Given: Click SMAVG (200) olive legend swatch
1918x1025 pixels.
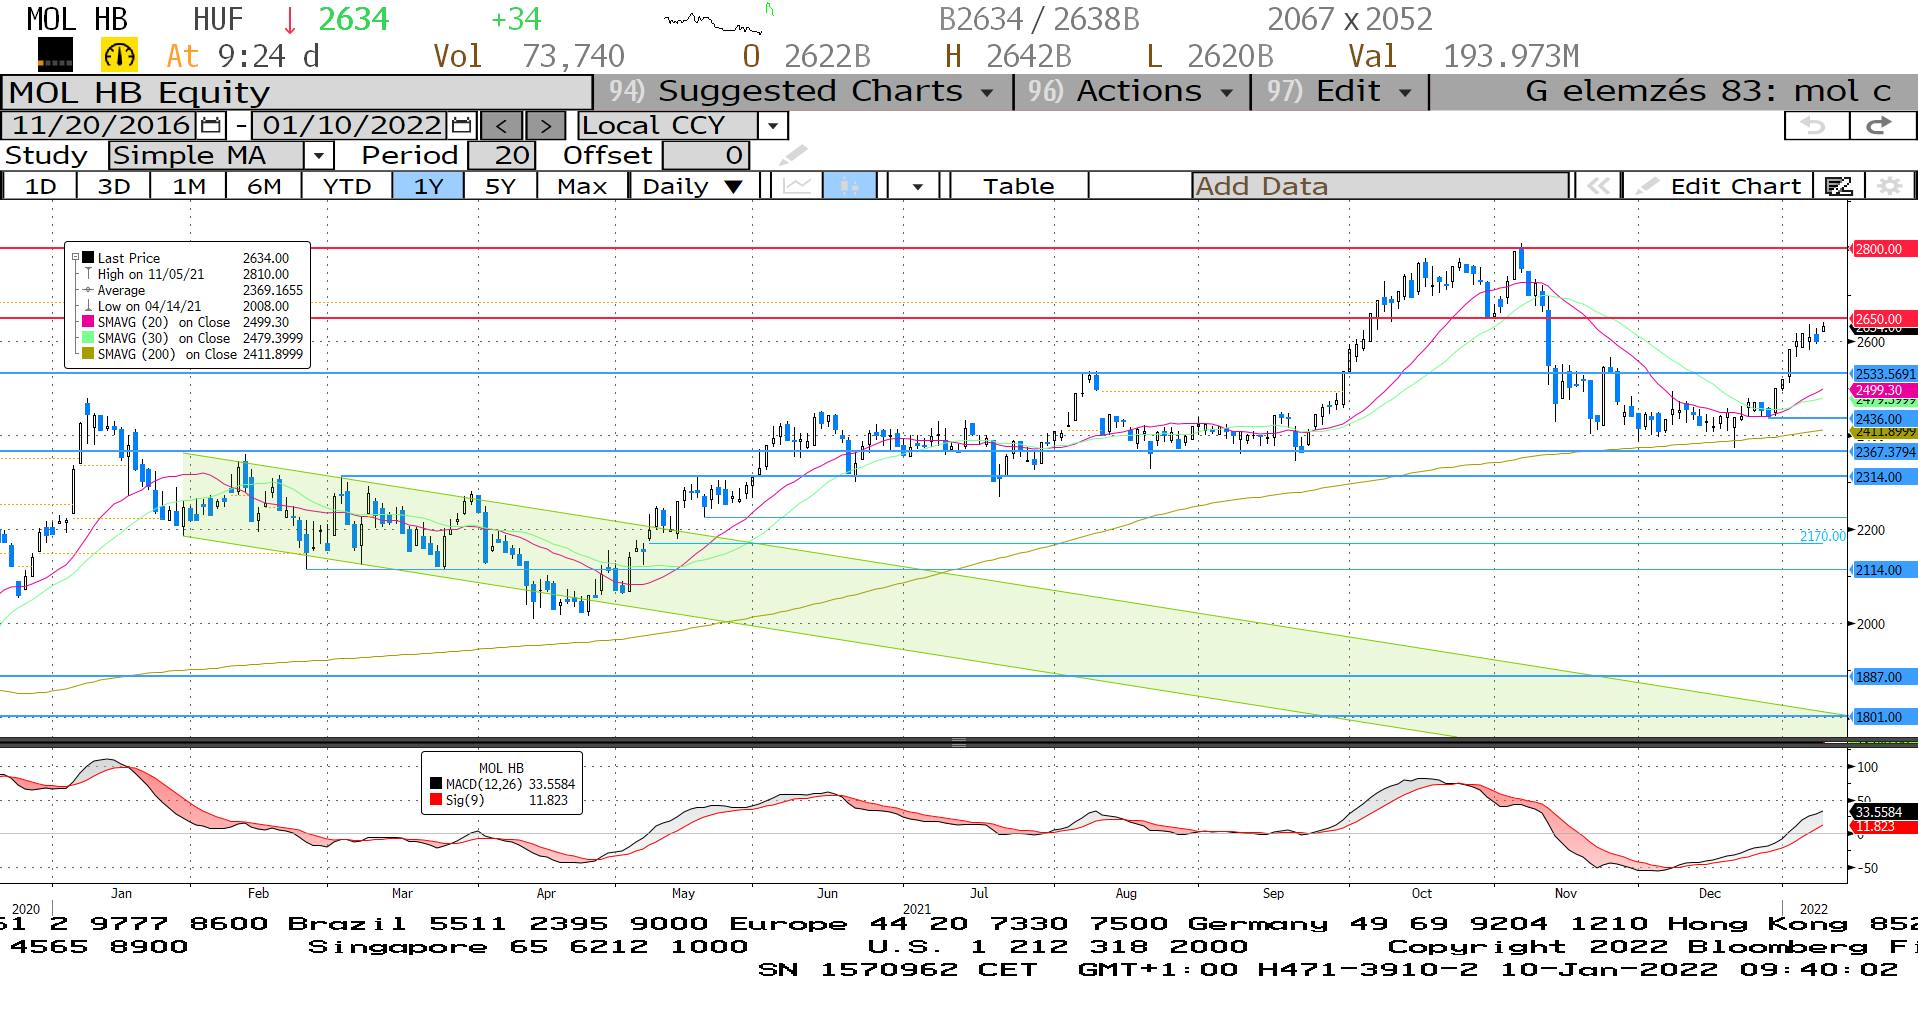Looking at the screenshot, I should coord(88,354).
